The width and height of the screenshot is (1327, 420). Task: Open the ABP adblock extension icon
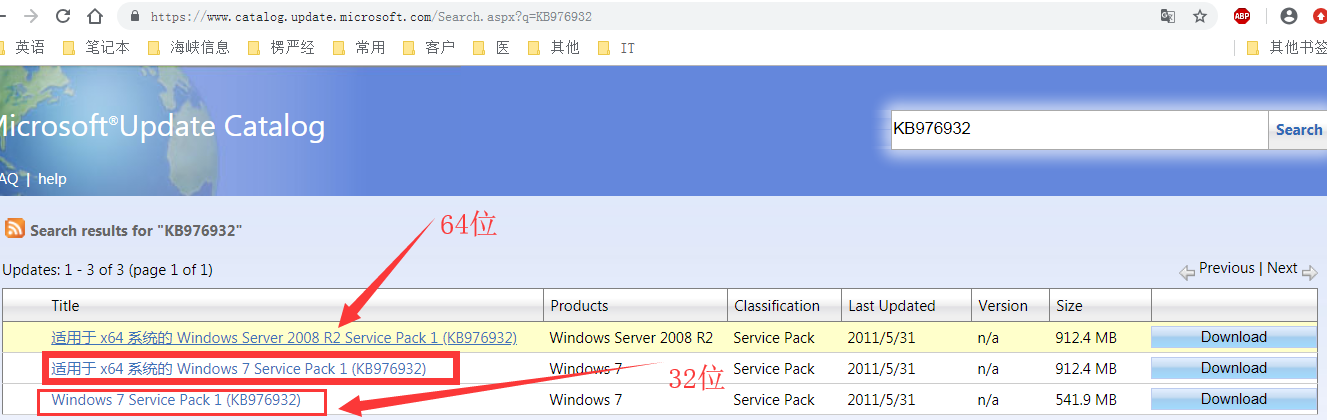tap(1242, 16)
